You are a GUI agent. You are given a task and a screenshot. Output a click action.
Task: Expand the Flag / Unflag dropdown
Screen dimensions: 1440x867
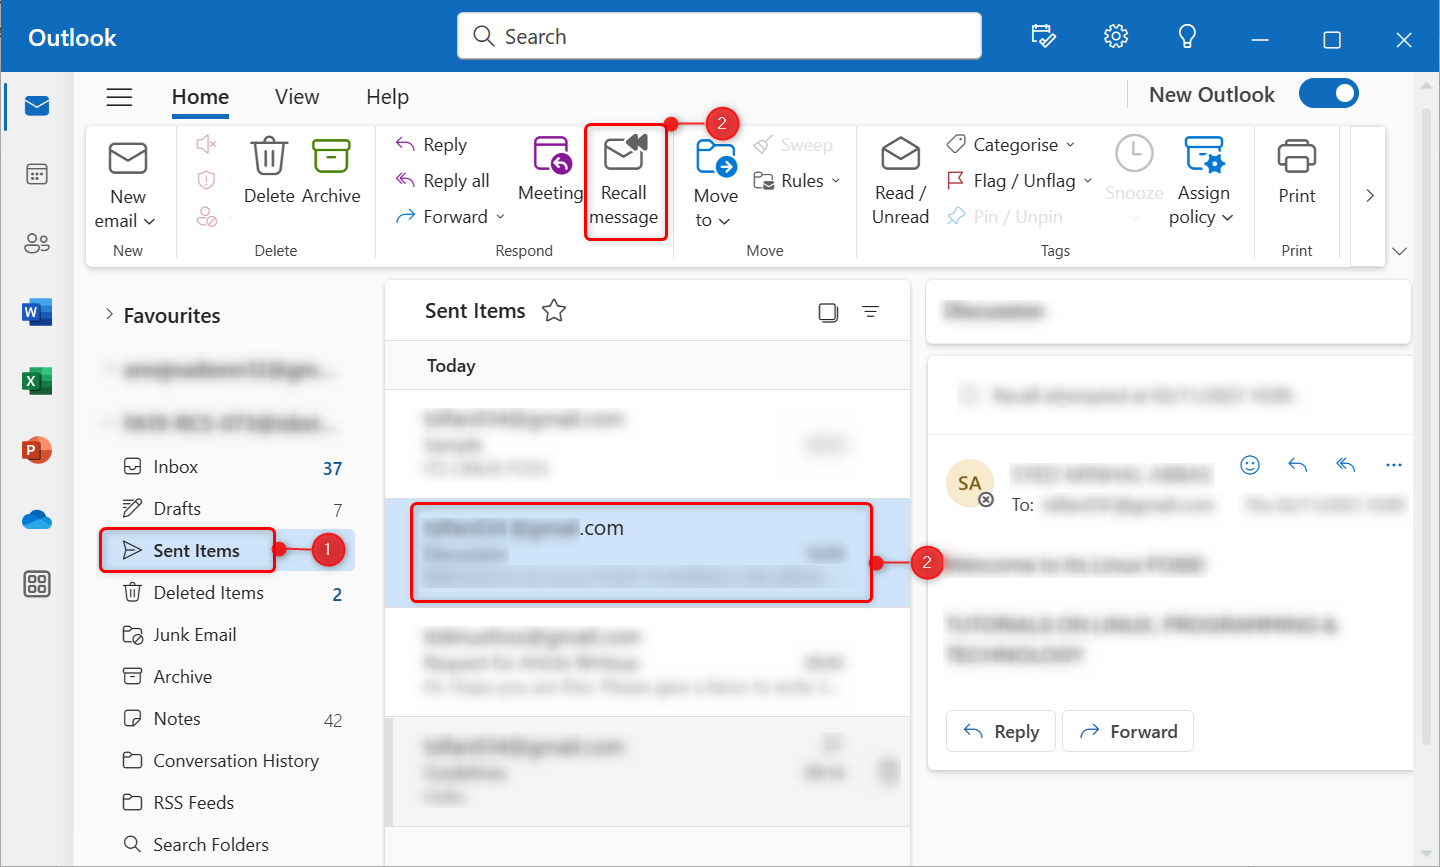[x=1088, y=181]
